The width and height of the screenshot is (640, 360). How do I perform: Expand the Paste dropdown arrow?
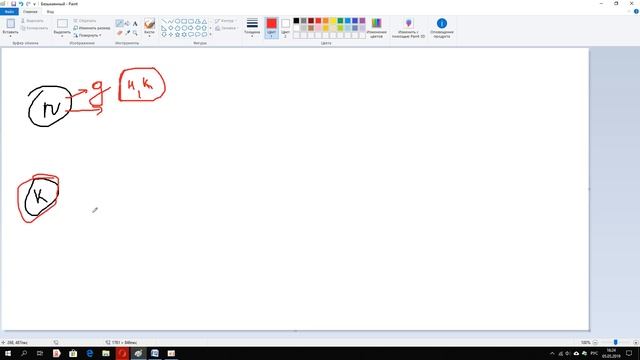click(x=11, y=36)
